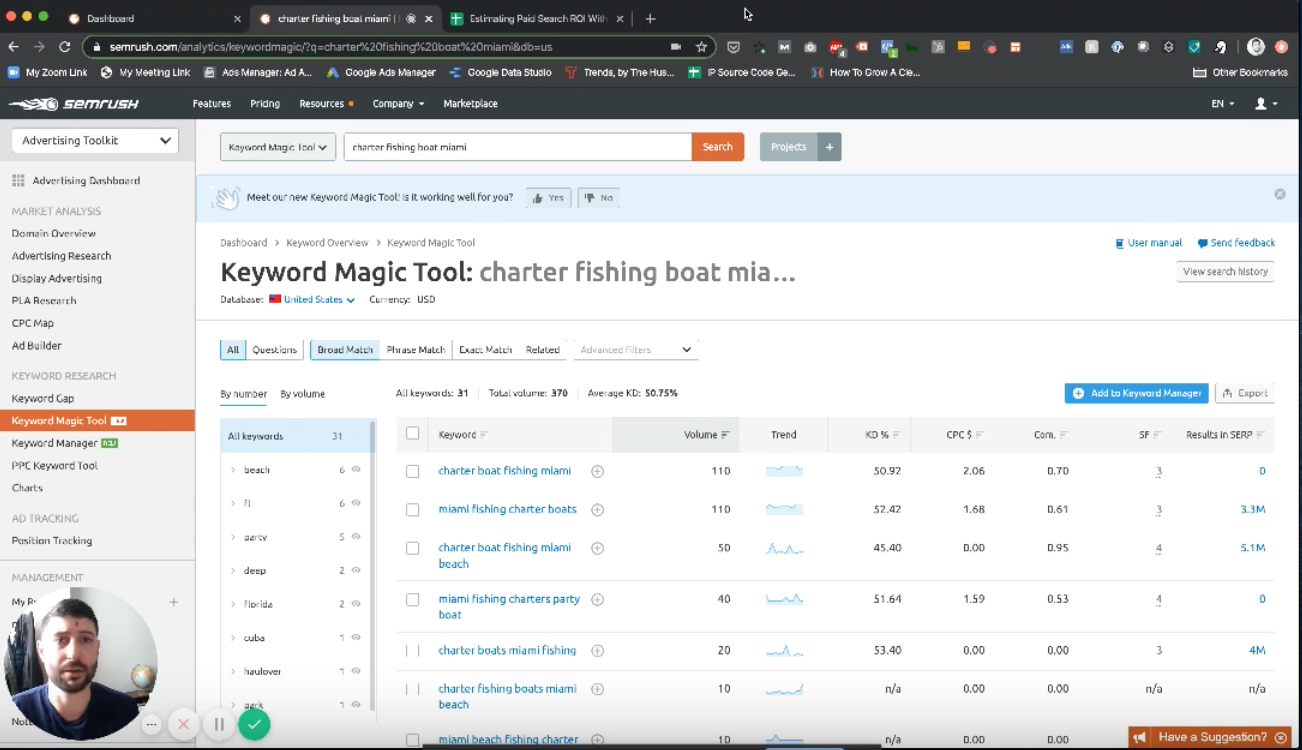Go back in browser history
The width and height of the screenshot is (1302, 750).
tap(13, 47)
